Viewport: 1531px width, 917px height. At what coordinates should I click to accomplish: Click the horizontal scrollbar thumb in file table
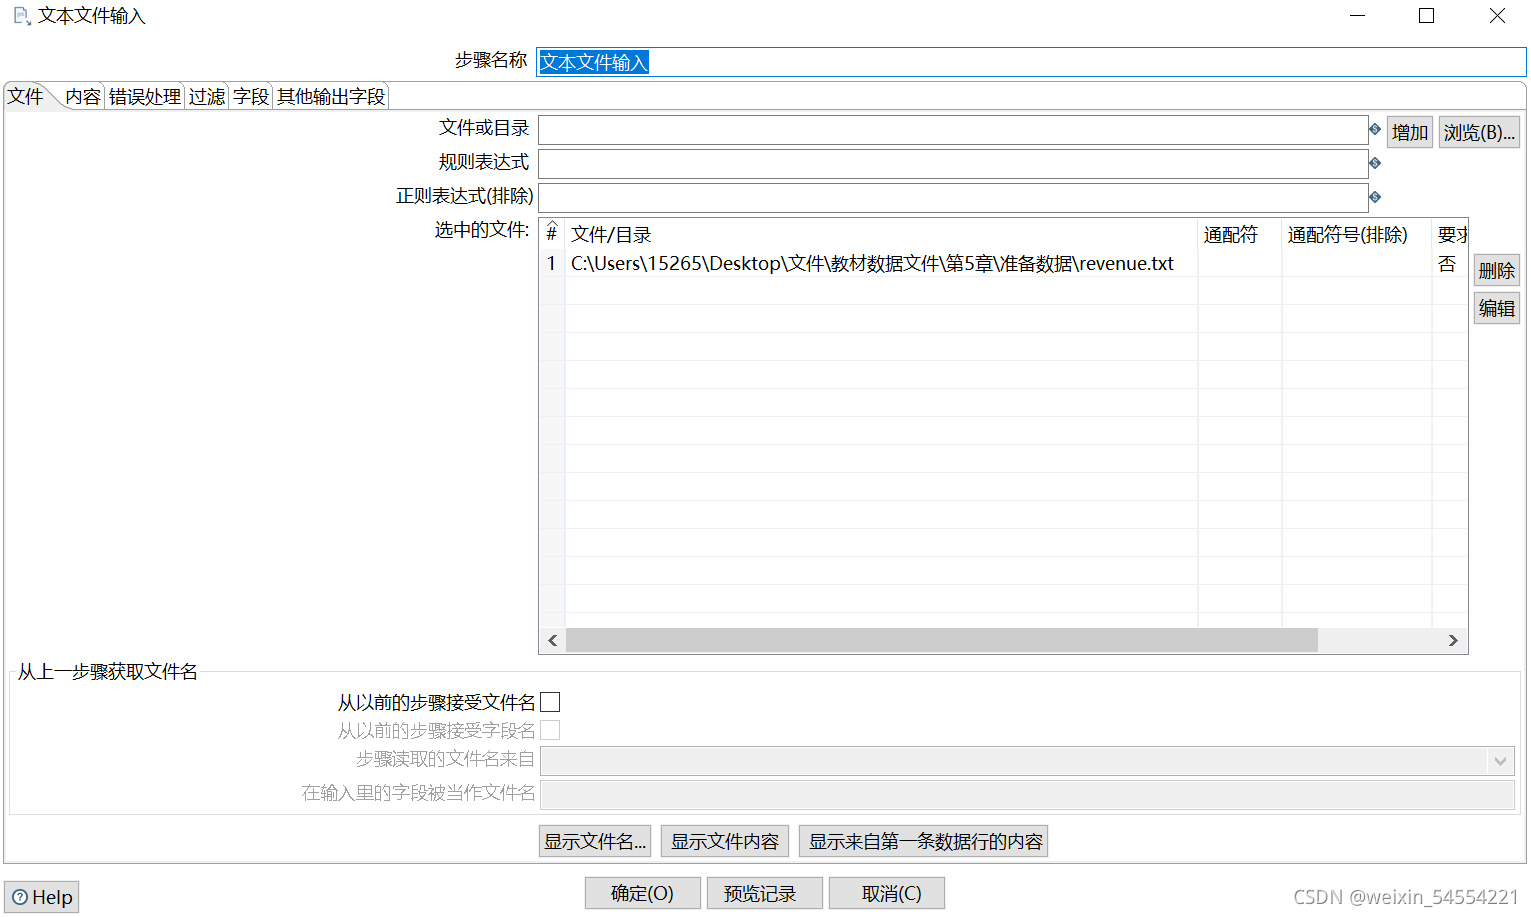(942, 640)
